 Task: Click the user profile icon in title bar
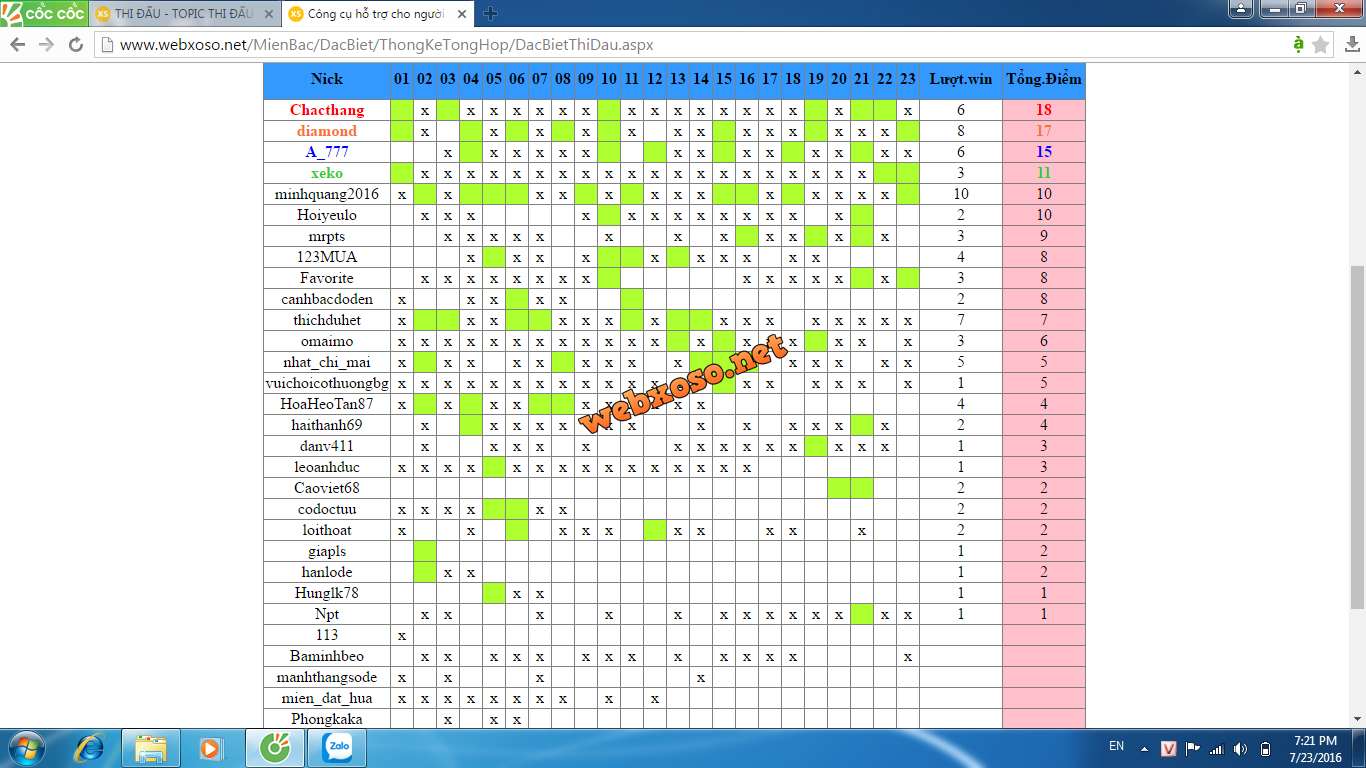(x=1240, y=8)
